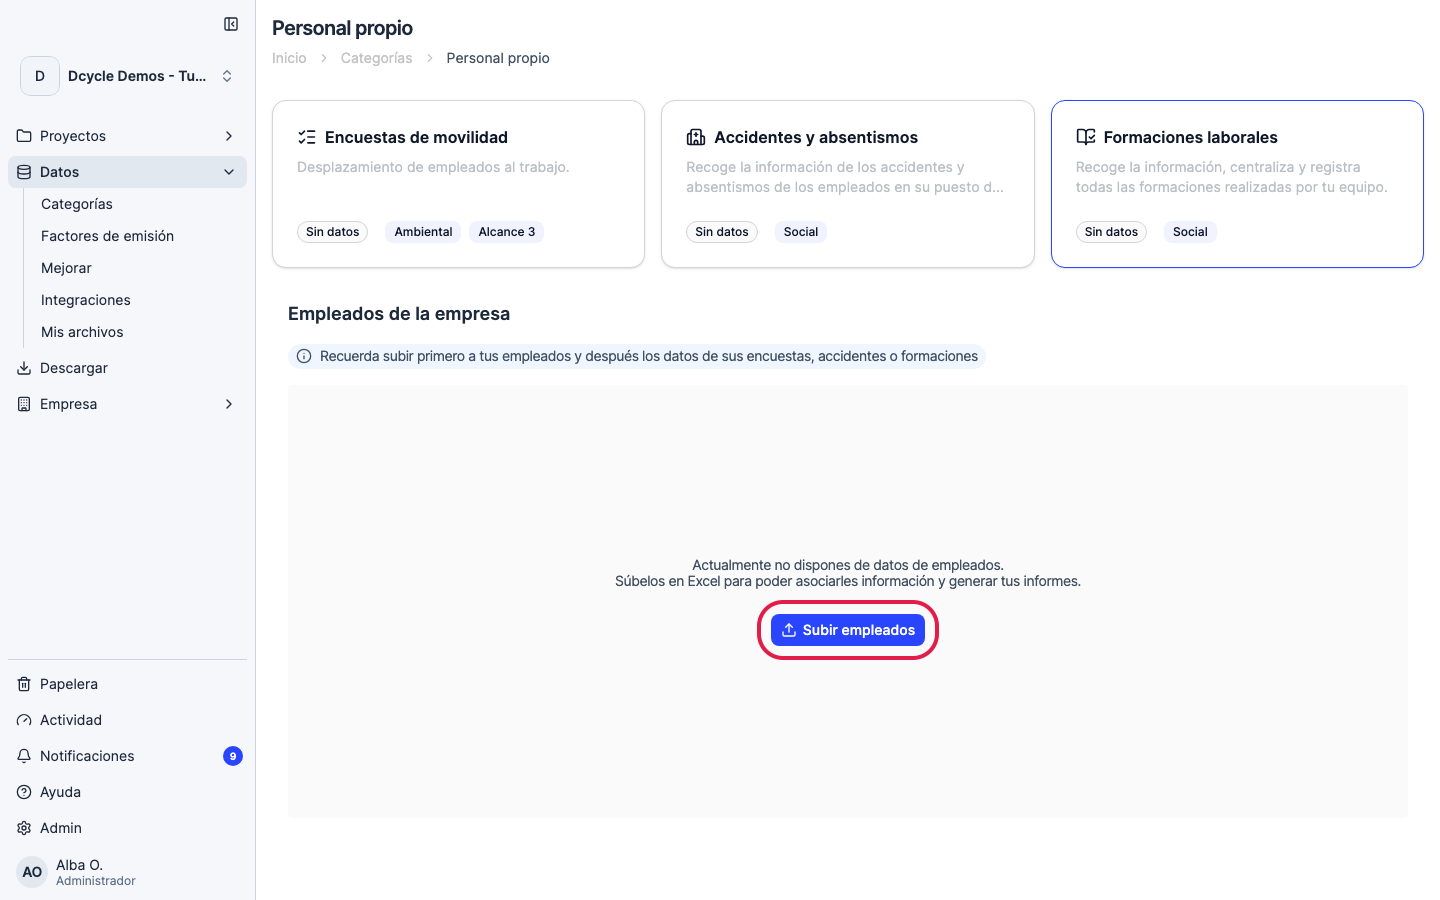Click the Descargar download icon

(24, 368)
